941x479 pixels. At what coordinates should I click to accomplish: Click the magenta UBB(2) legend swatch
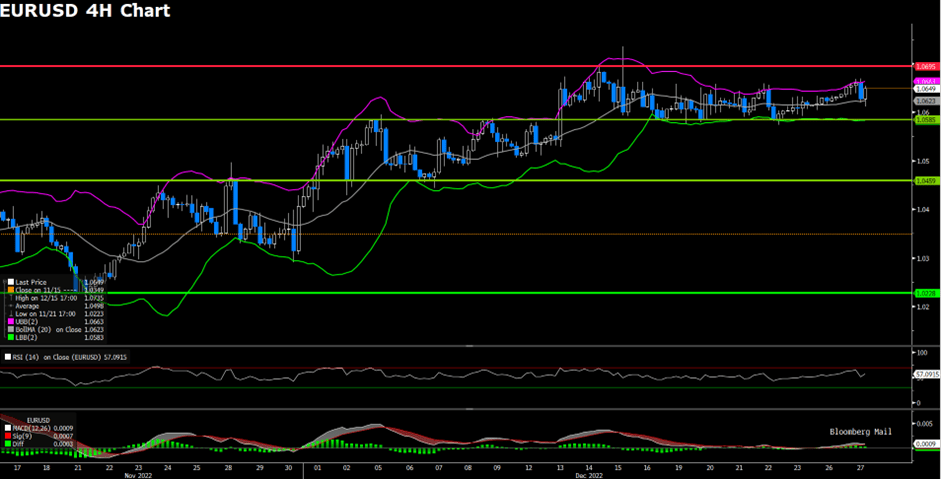tap(9, 322)
